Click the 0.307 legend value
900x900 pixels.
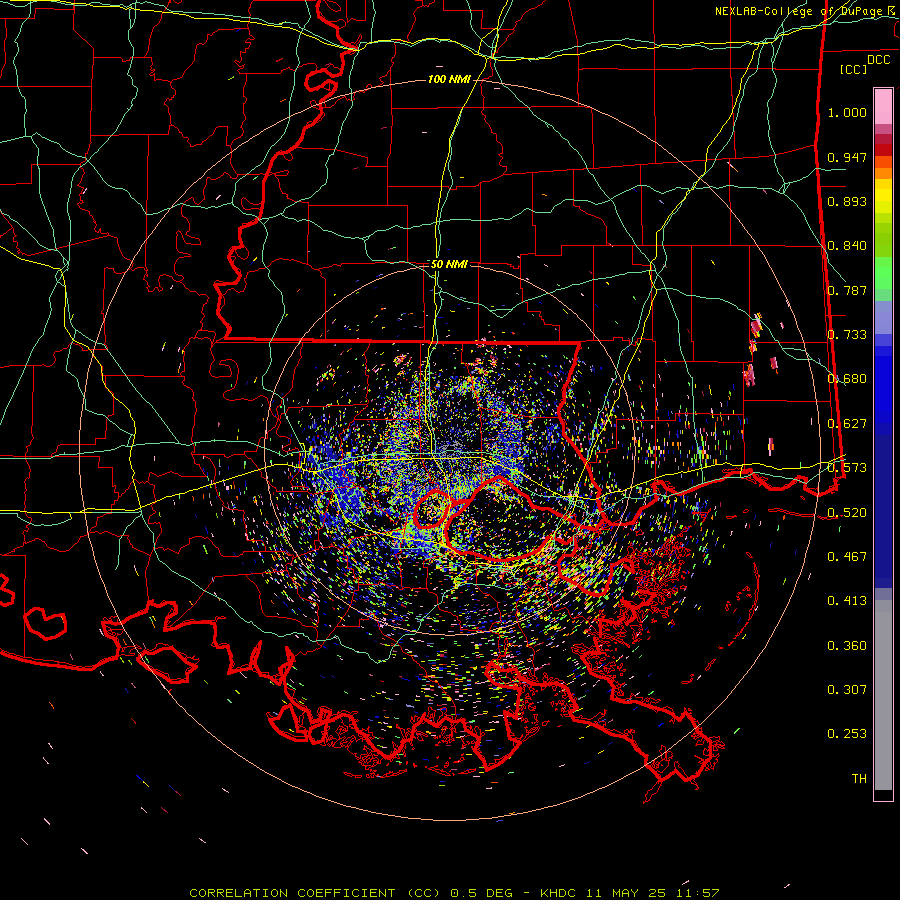coord(847,690)
